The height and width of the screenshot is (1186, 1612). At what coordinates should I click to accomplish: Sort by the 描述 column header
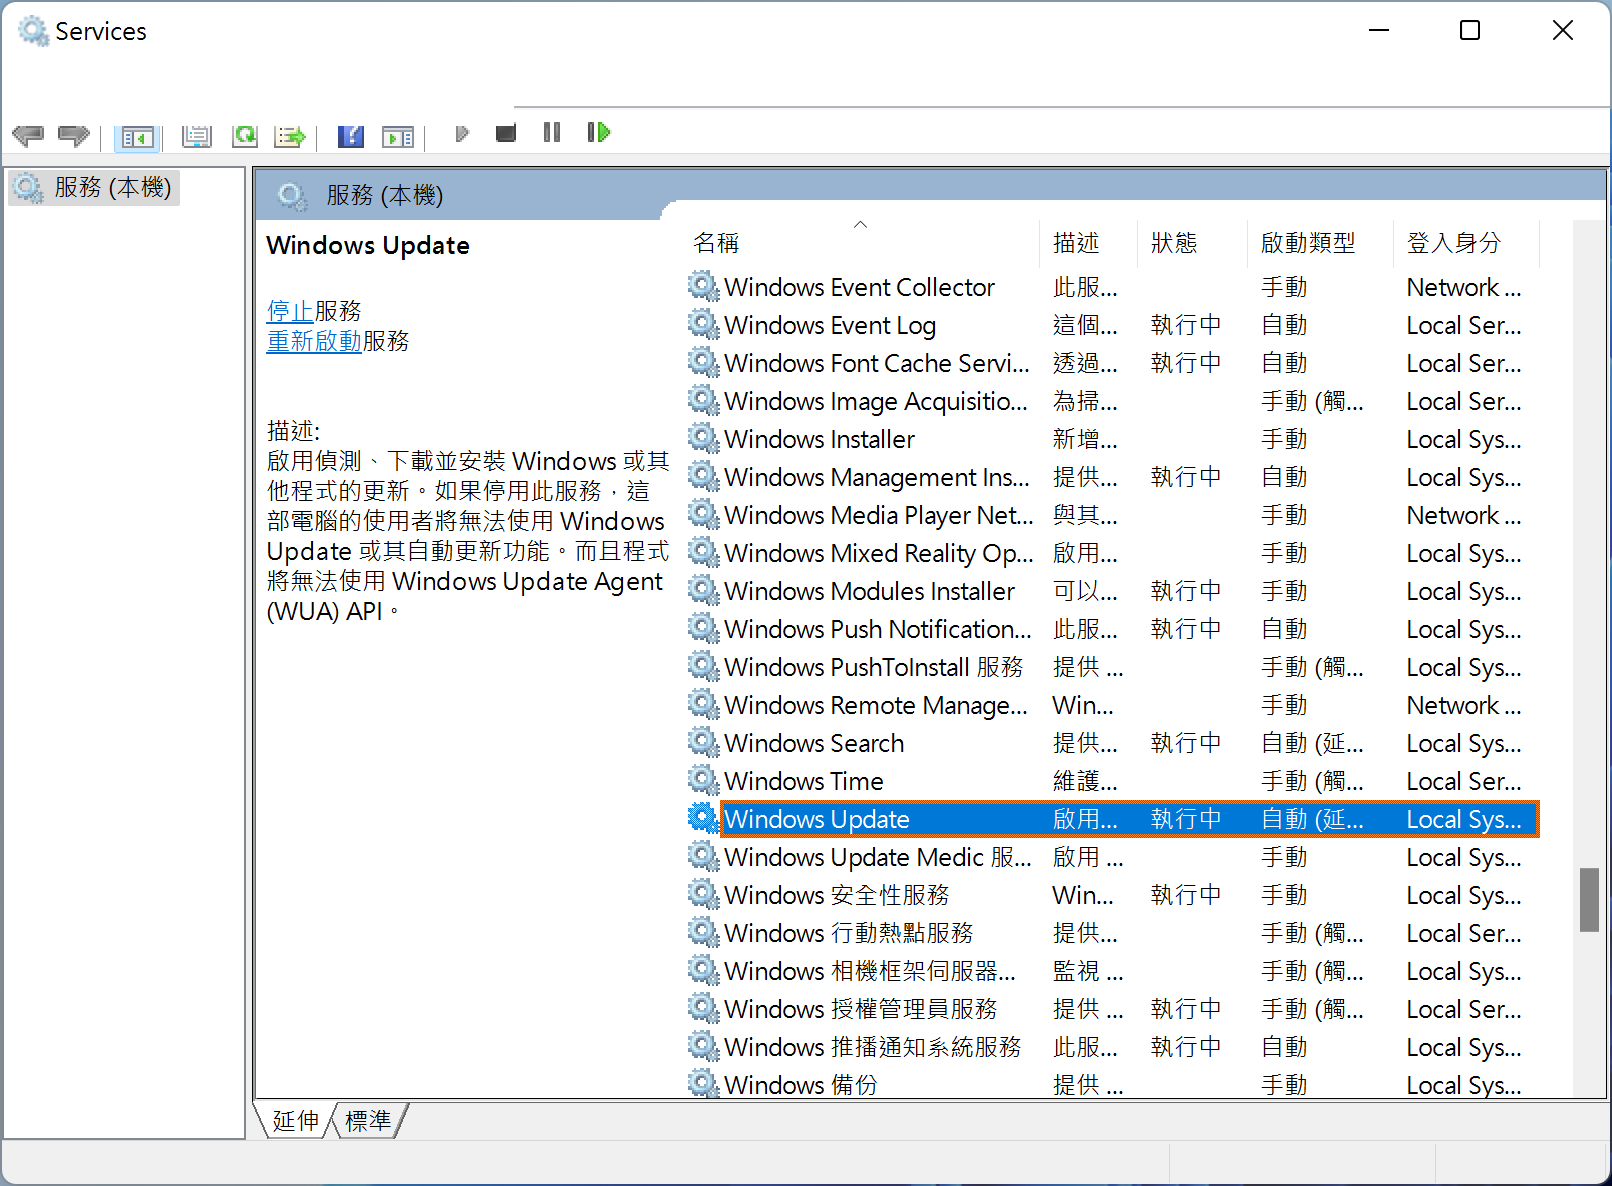[1089, 243]
